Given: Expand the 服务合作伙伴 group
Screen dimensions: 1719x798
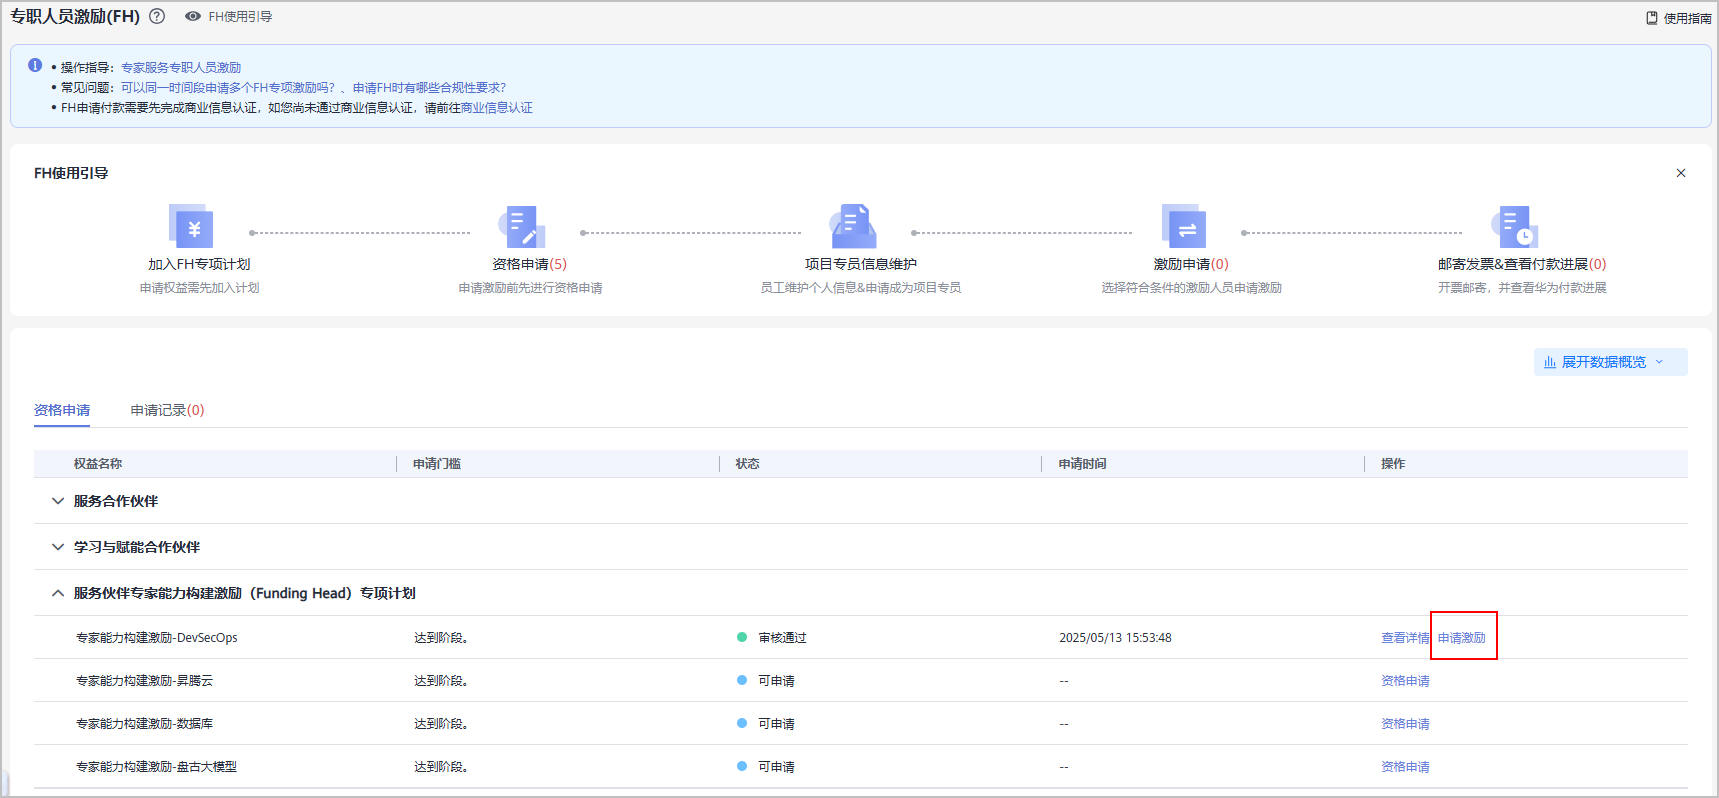Looking at the screenshot, I should 58,501.
